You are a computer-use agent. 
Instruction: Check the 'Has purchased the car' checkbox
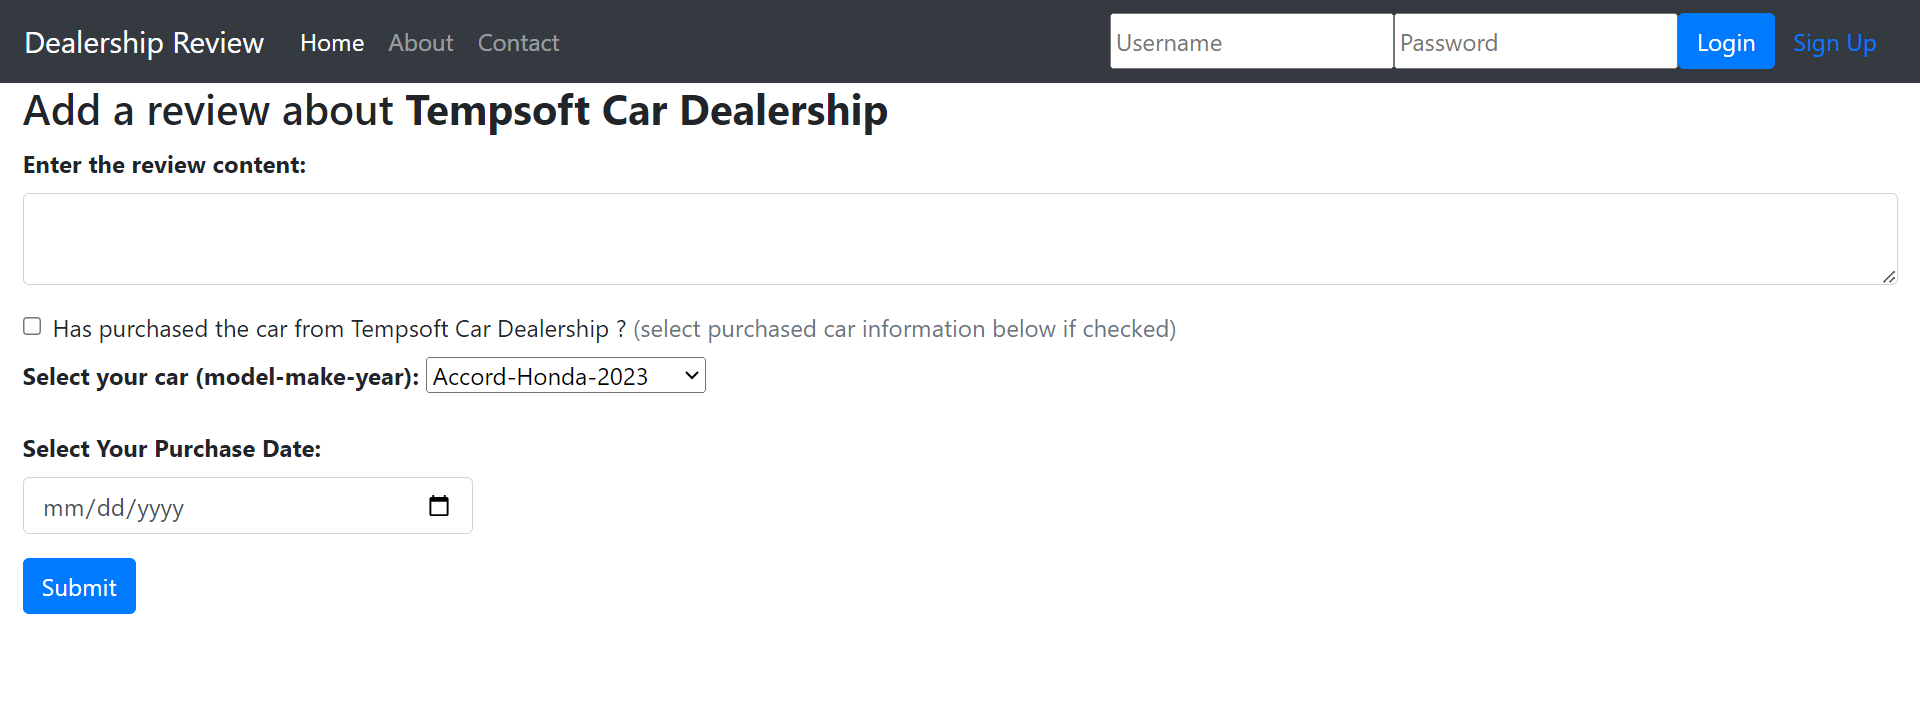point(32,327)
